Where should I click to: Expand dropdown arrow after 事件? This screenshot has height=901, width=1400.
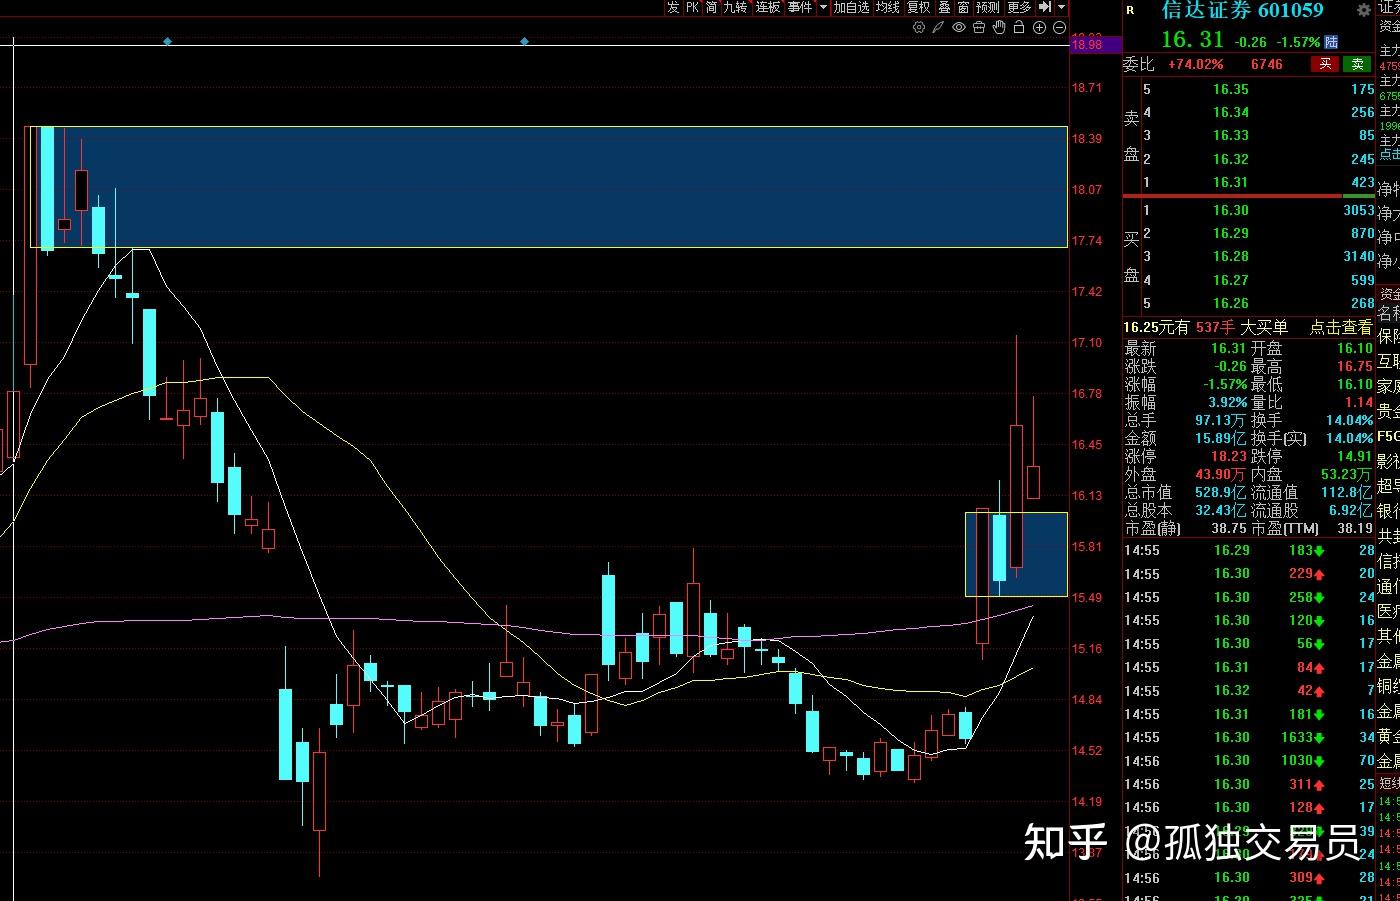(824, 7)
